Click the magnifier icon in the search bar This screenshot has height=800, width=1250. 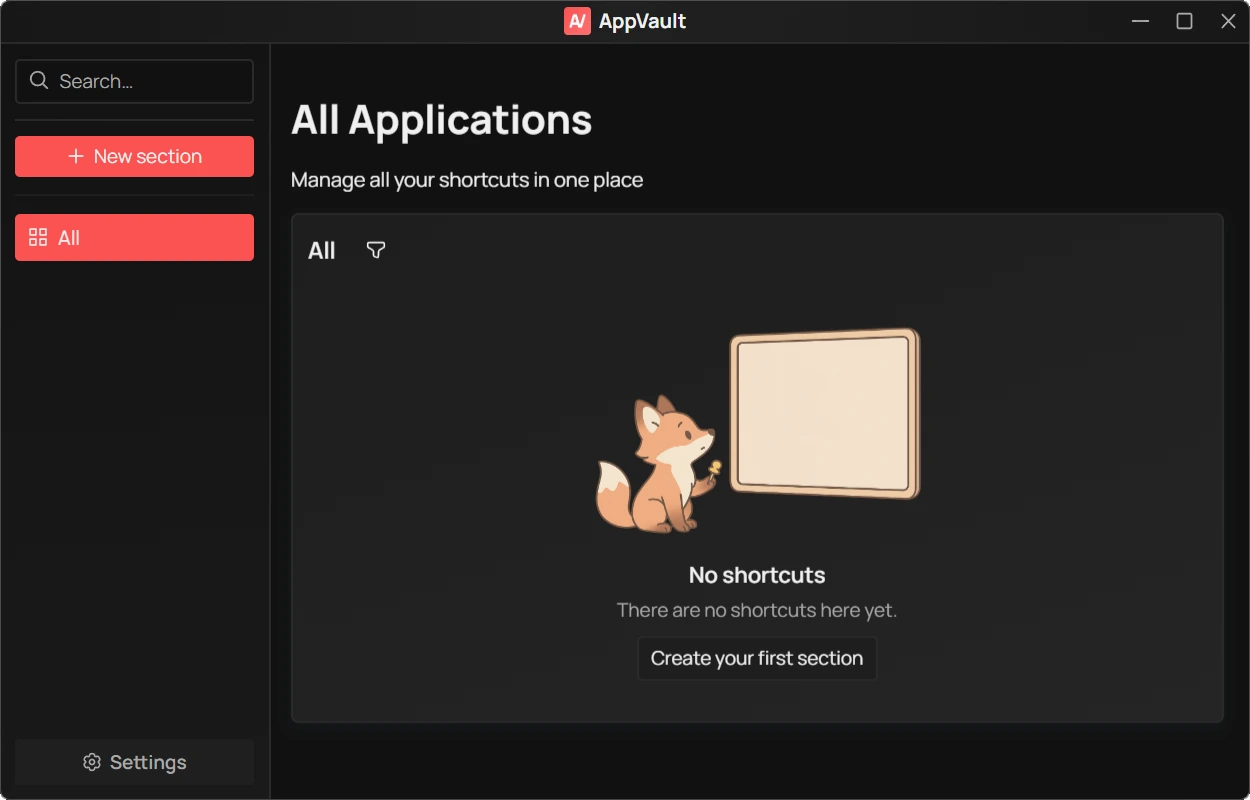pos(39,80)
